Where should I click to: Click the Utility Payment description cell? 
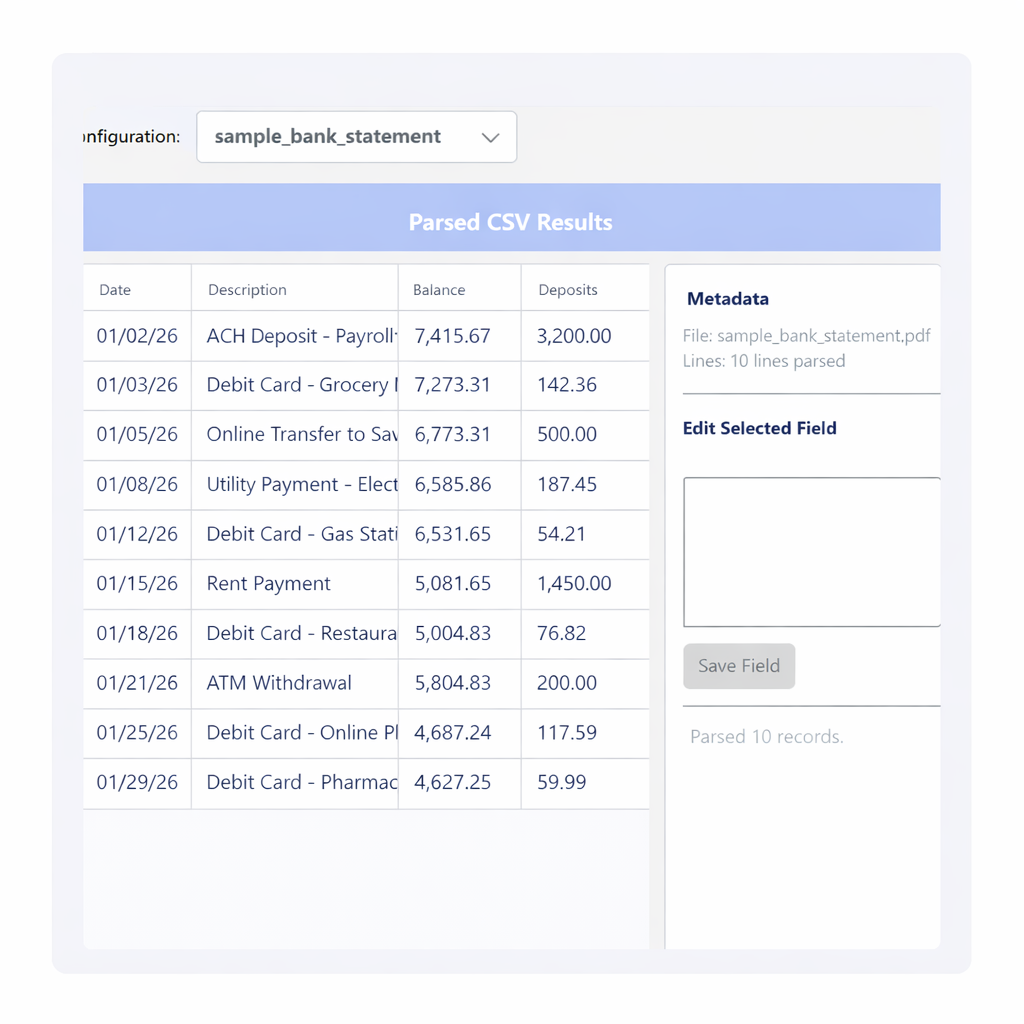coord(300,485)
